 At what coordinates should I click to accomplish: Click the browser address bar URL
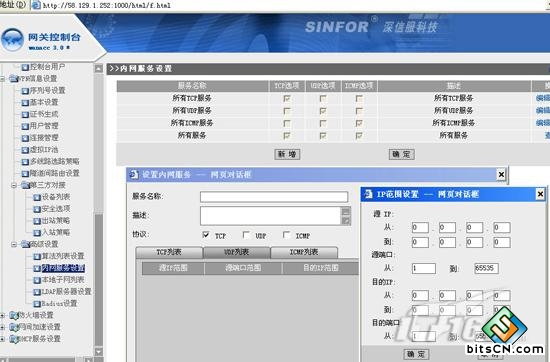(x=107, y=5)
